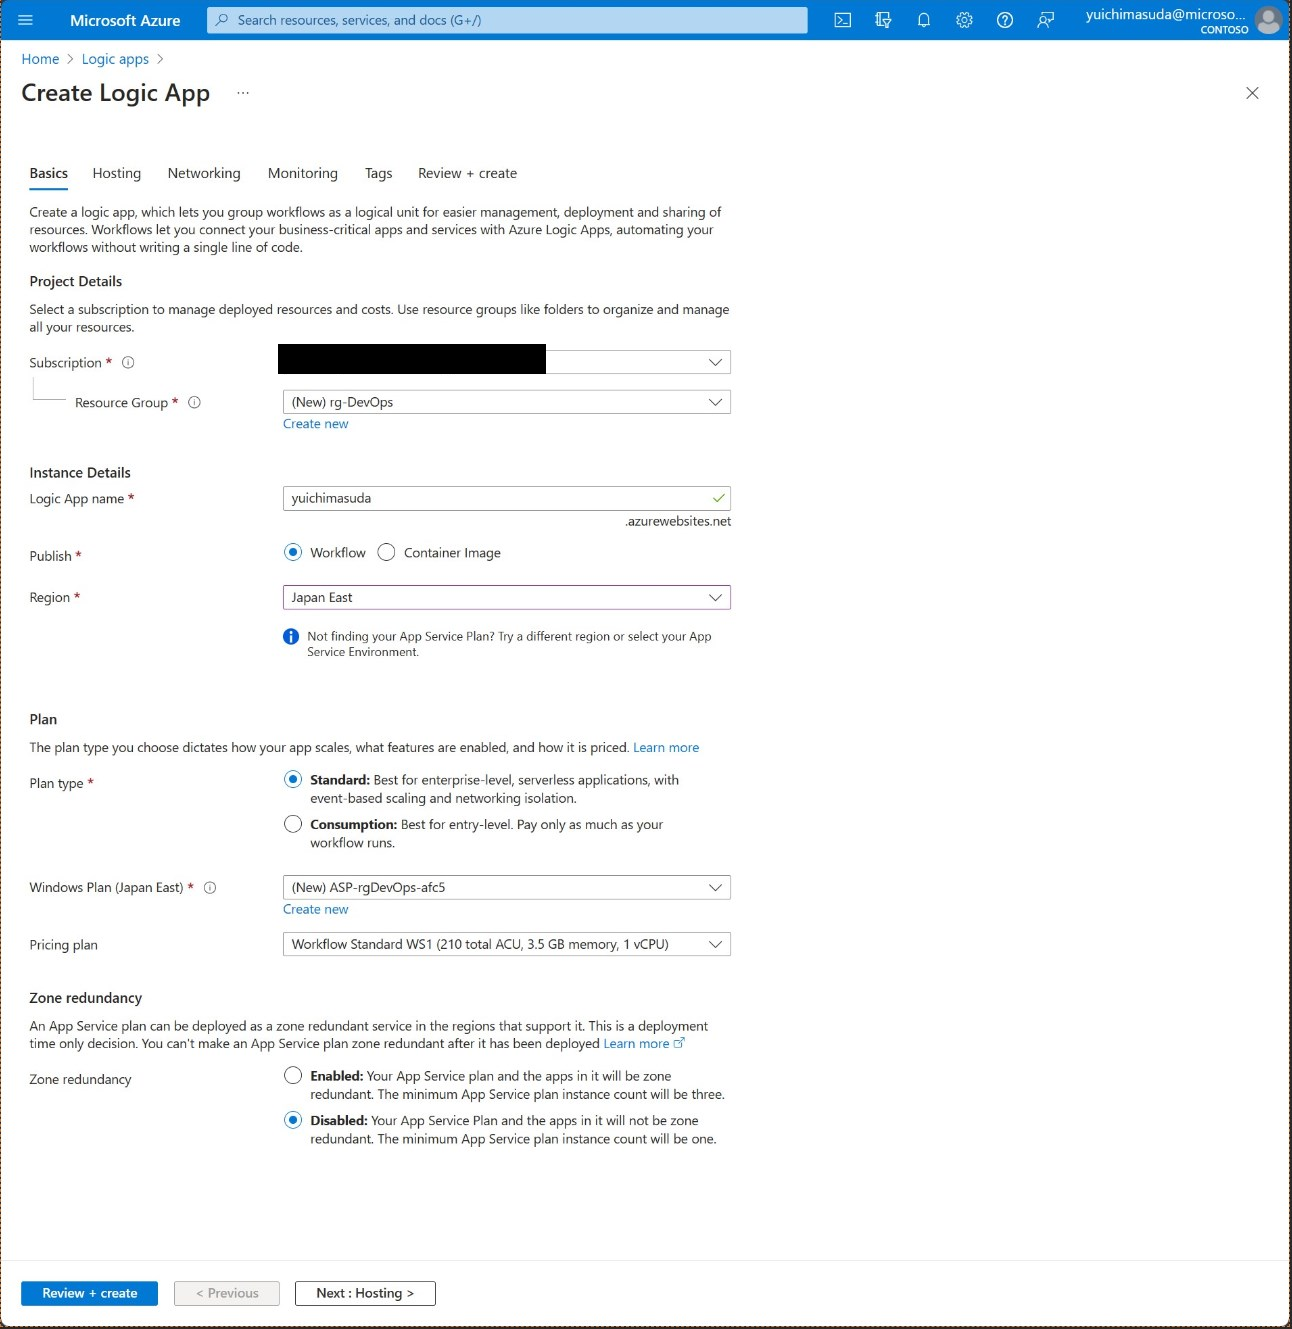Open the portal hamburger menu
Screen dimensions: 1292x1329
tap(26, 20)
